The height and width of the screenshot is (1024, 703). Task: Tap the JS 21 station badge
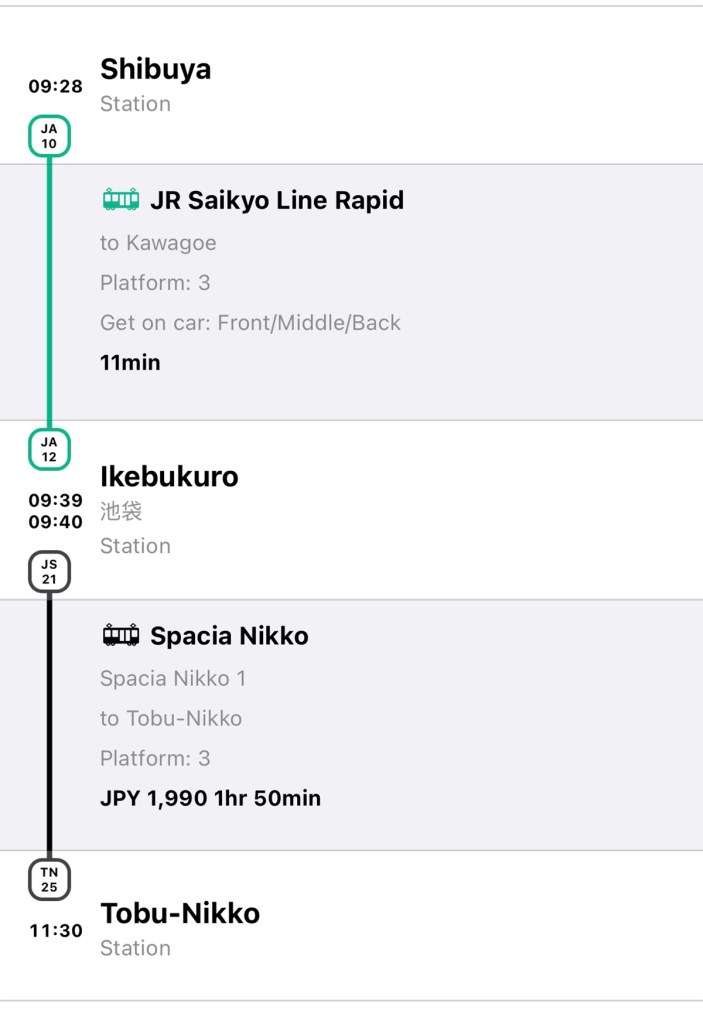tap(49, 572)
